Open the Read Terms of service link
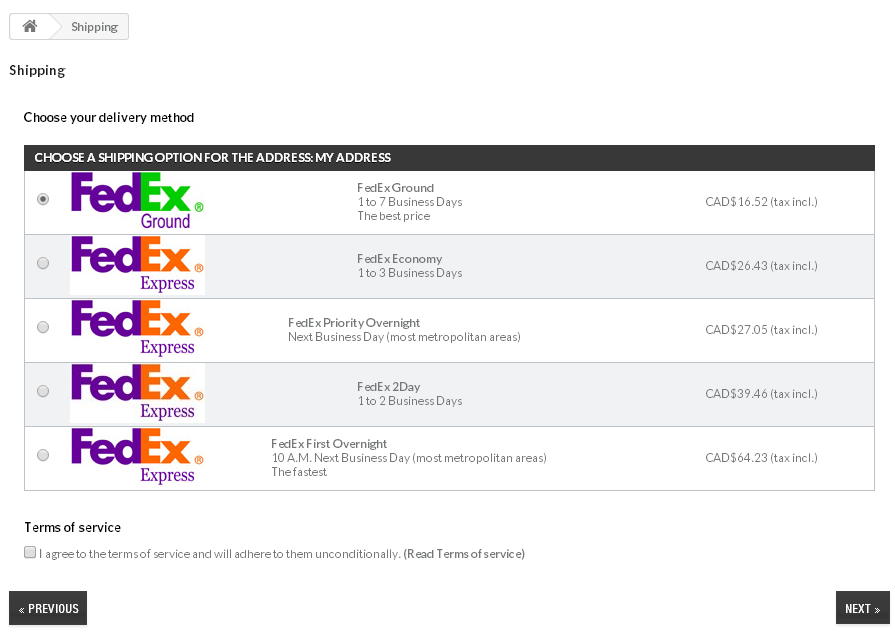The width and height of the screenshot is (895, 633). point(464,554)
